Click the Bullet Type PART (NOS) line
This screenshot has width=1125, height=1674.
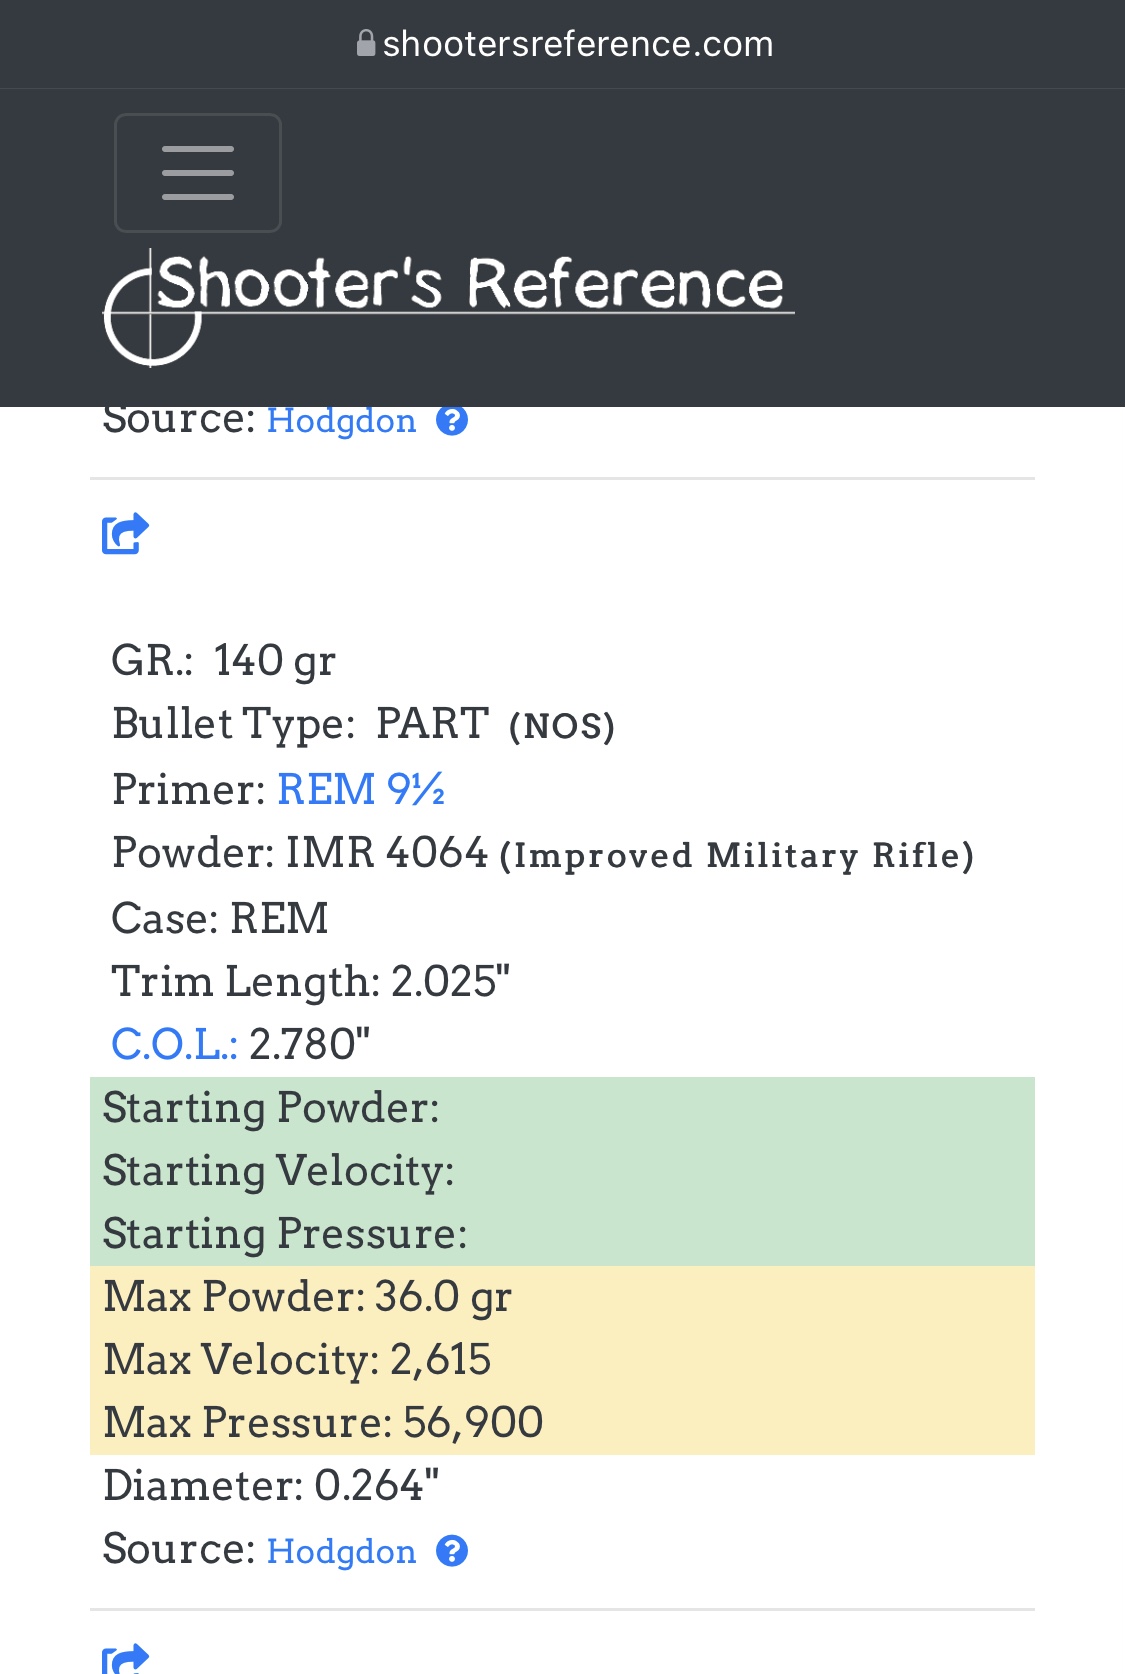363,724
